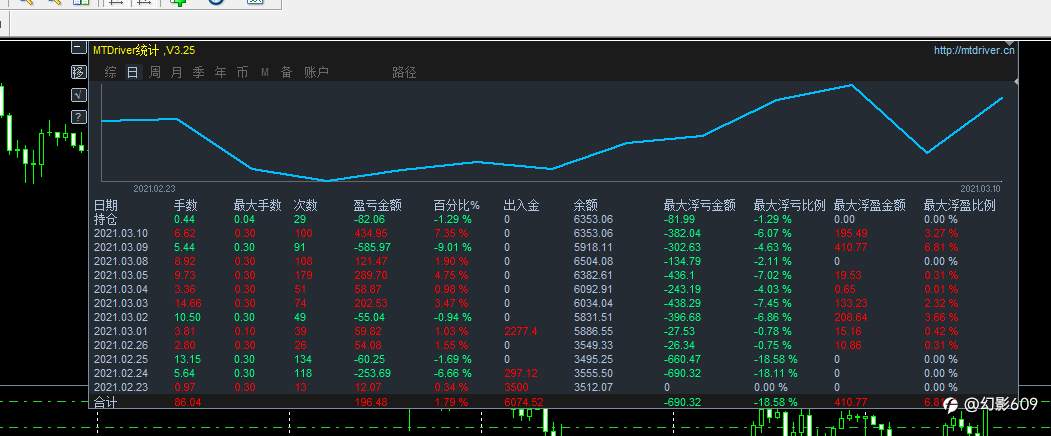Click the 盈亏金额 column header
Image resolution: width=1051 pixels, height=436 pixels.
(x=377, y=205)
